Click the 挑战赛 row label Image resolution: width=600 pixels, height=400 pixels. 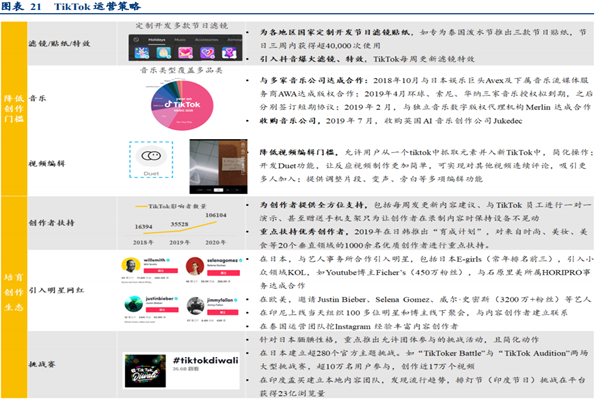point(42,364)
